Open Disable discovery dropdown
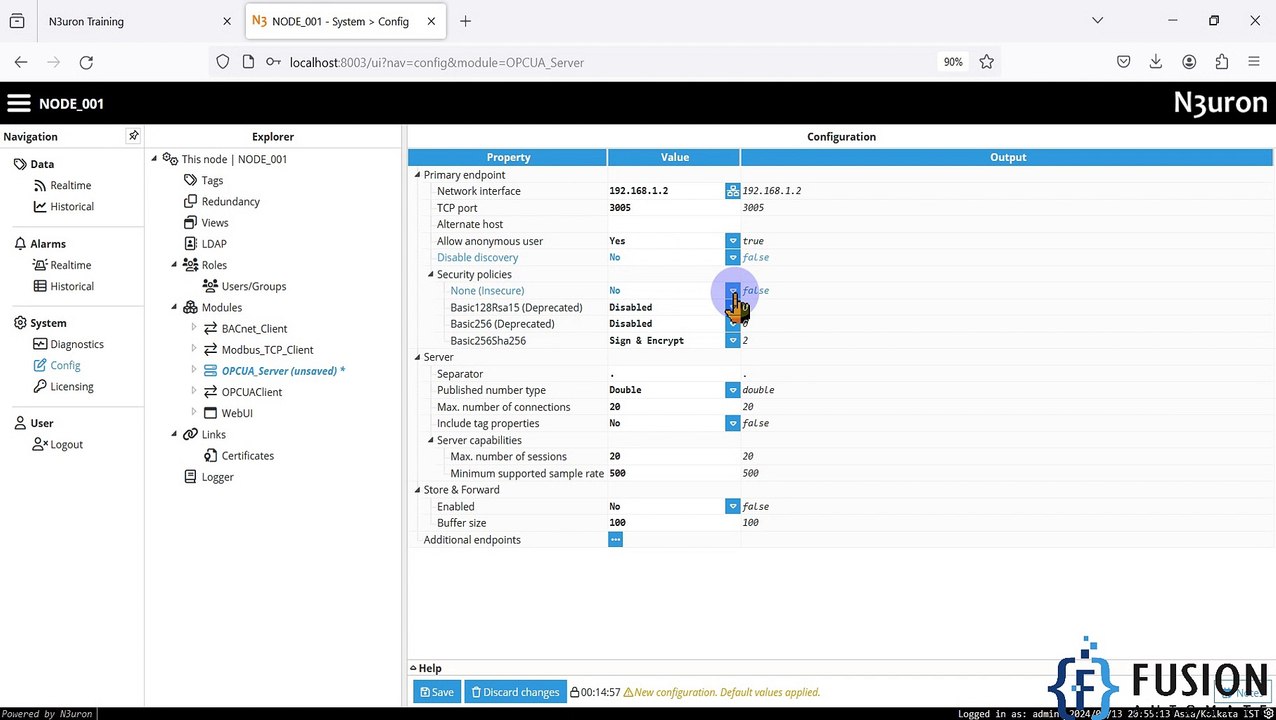This screenshot has width=1276, height=720. click(732, 258)
